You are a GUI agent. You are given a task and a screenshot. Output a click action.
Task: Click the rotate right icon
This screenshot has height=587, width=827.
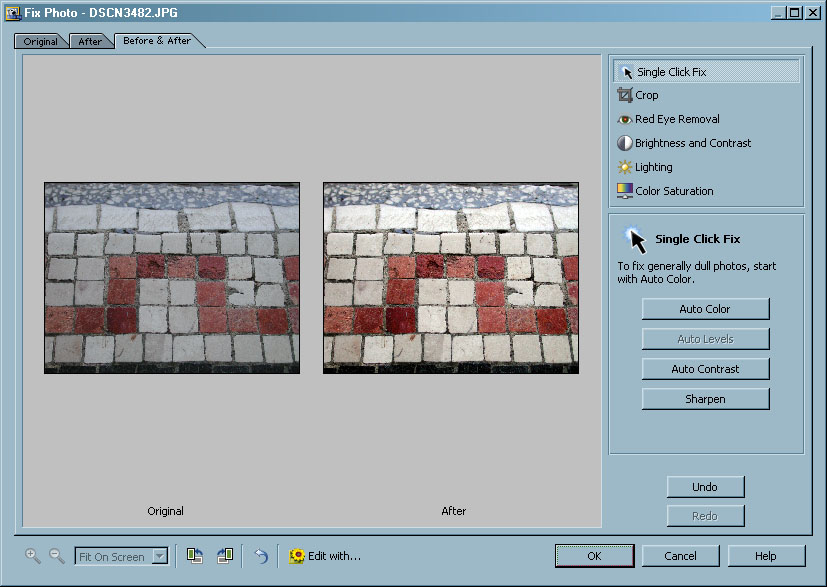point(224,556)
